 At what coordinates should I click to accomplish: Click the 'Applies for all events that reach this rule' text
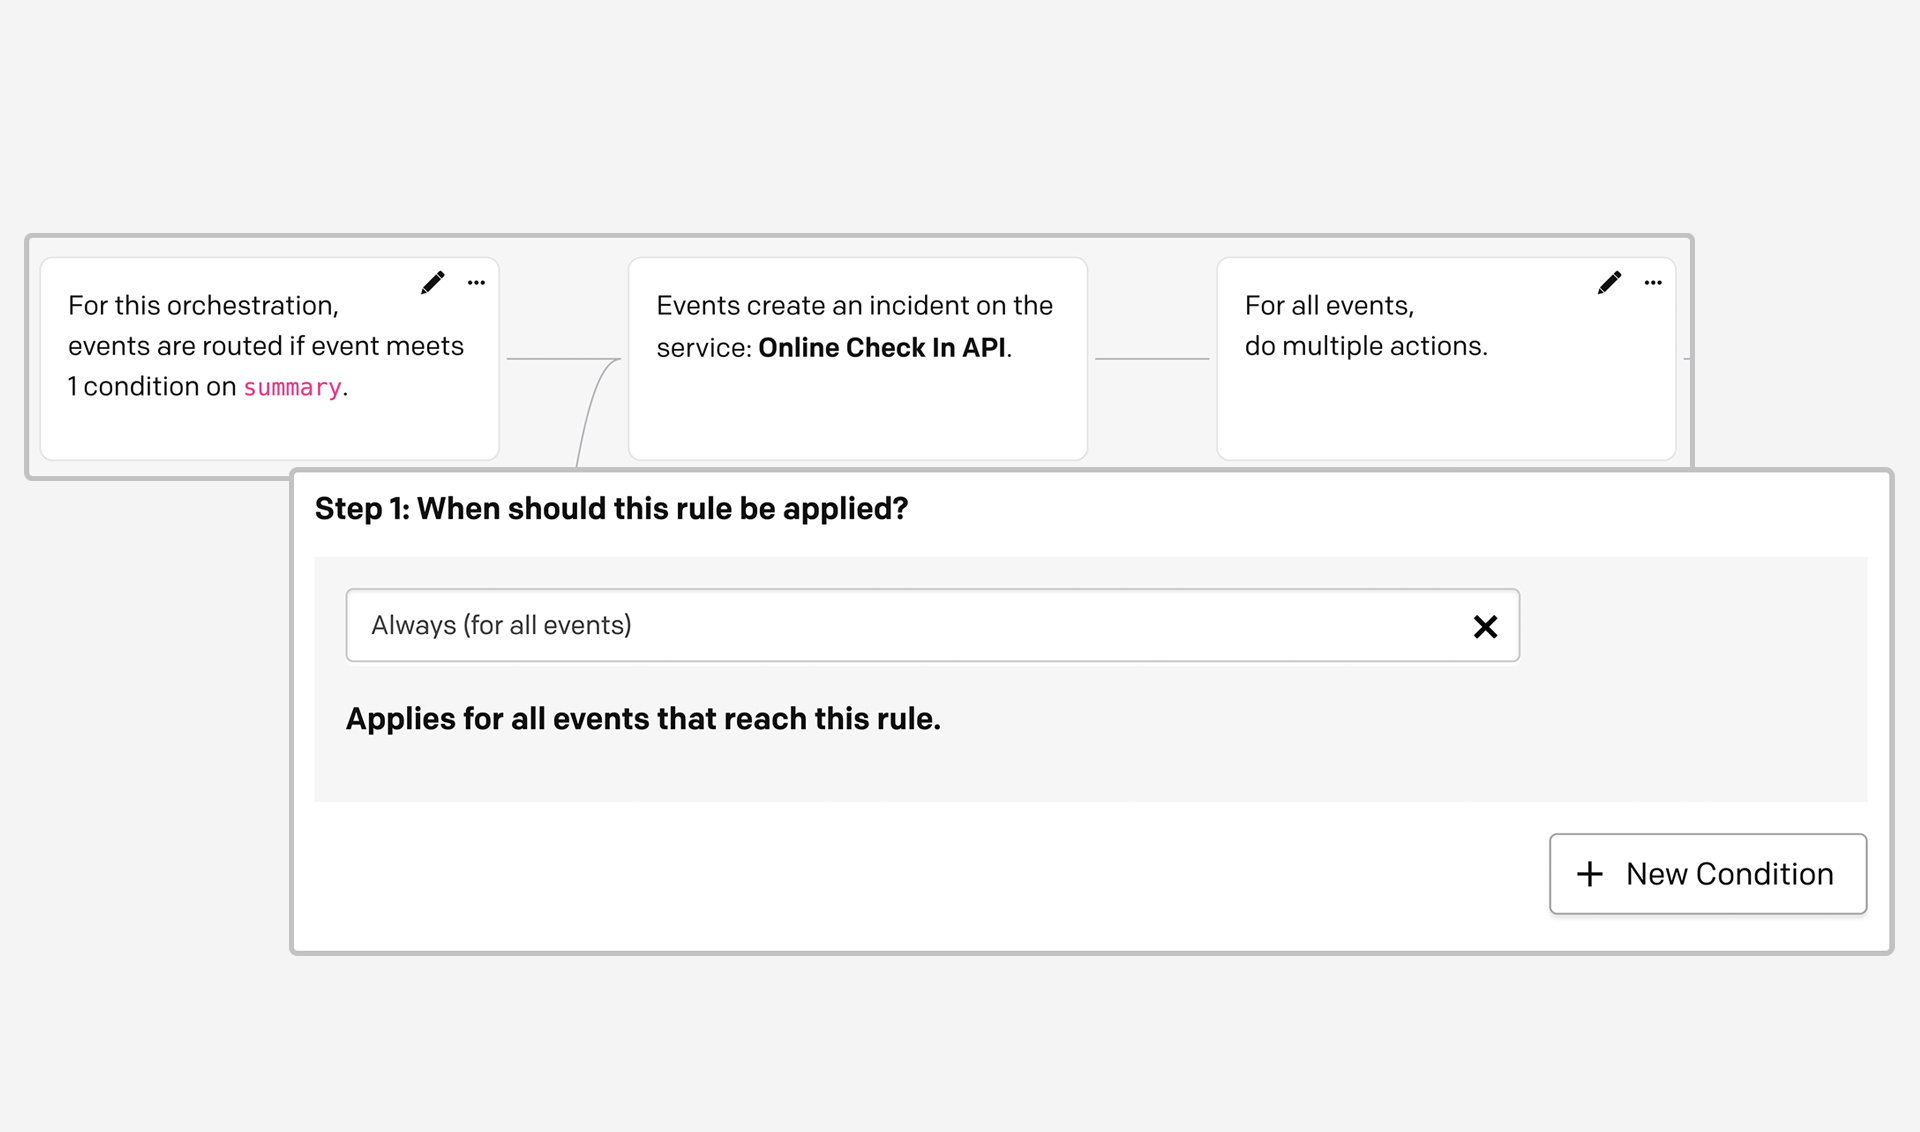tap(643, 719)
